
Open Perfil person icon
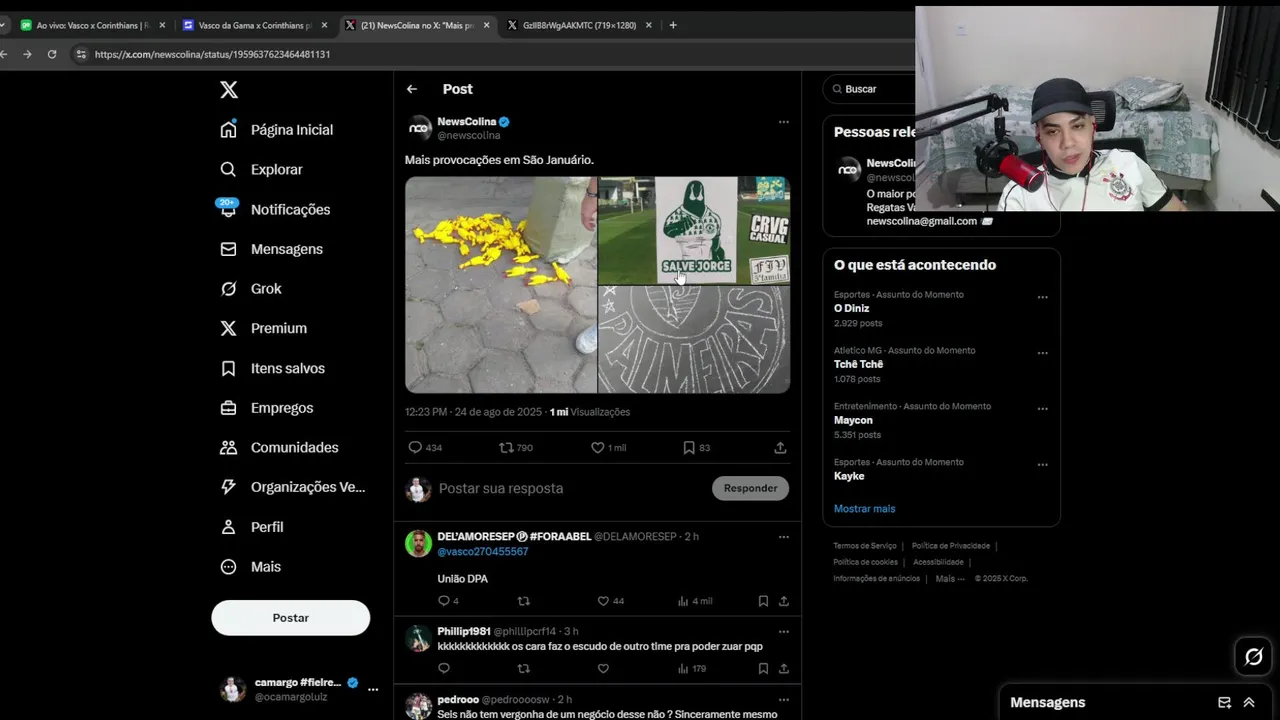[229, 527]
